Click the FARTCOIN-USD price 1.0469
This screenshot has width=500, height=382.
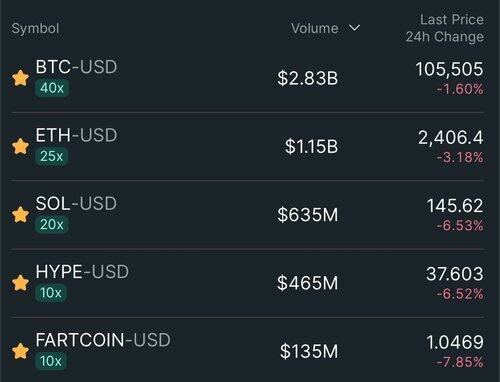tap(455, 342)
